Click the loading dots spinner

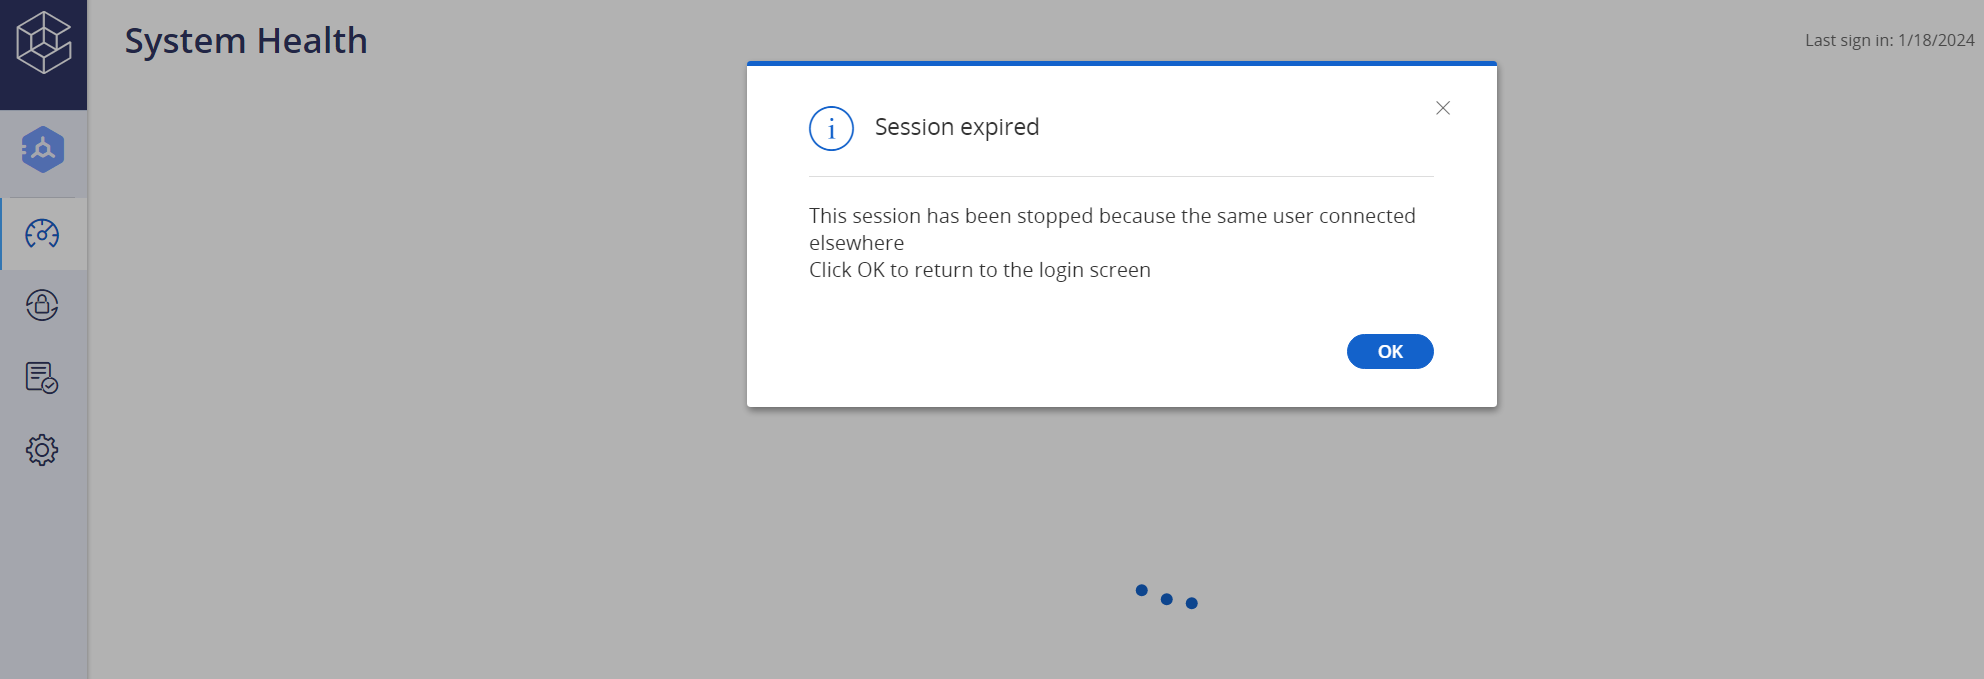(x=1166, y=597)
